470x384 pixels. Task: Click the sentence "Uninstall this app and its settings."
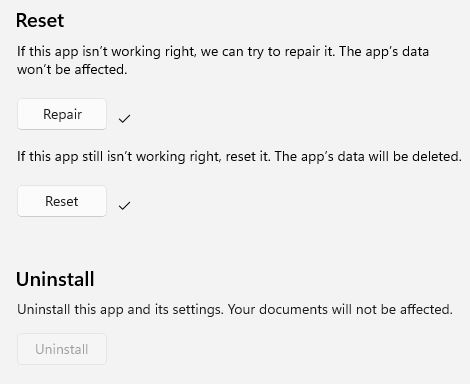120,310
